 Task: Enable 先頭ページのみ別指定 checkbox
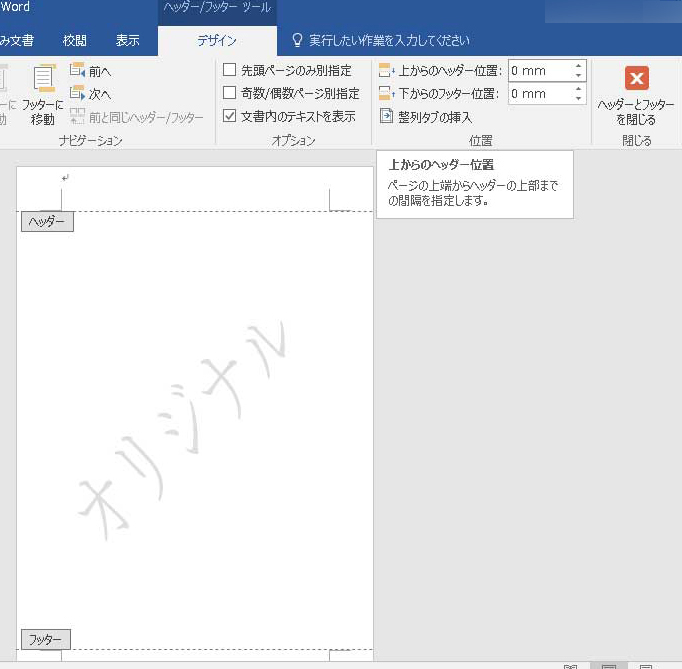point(230,71)
